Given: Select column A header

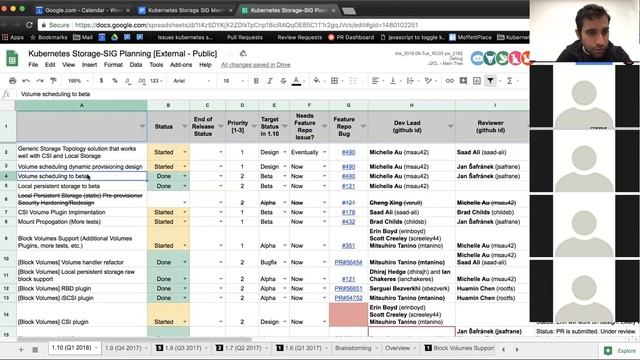Looking at the screenshot, I should click(82, 105).
